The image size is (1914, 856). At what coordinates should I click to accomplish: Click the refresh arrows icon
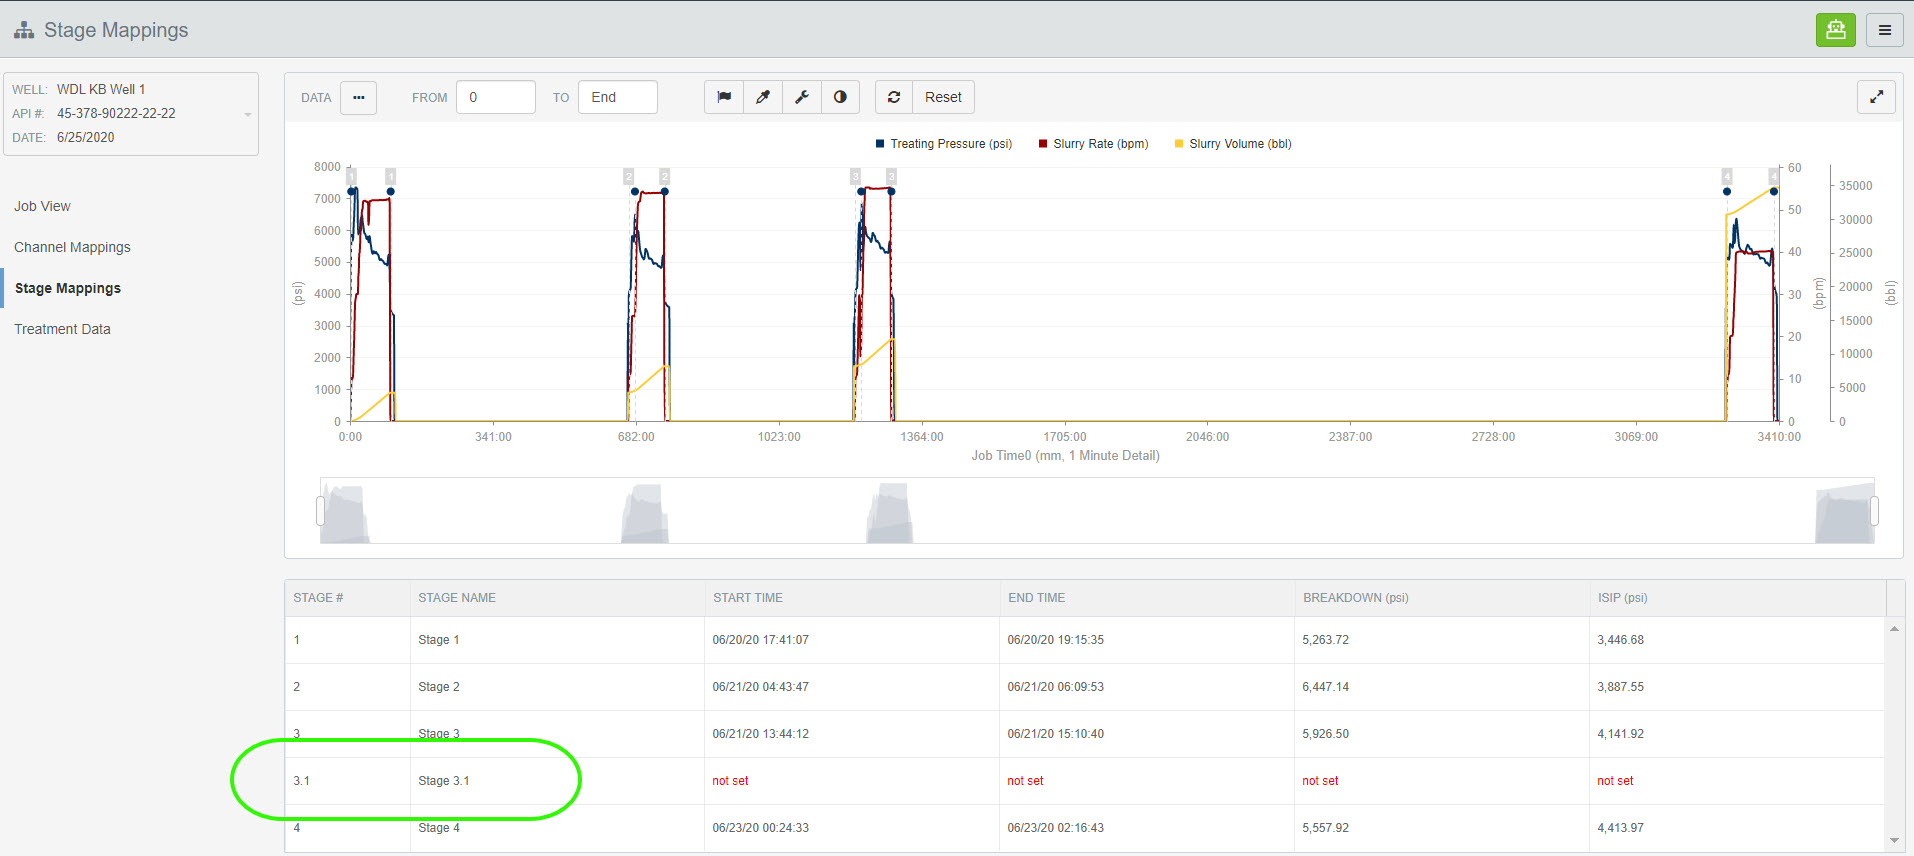(894, 97)
